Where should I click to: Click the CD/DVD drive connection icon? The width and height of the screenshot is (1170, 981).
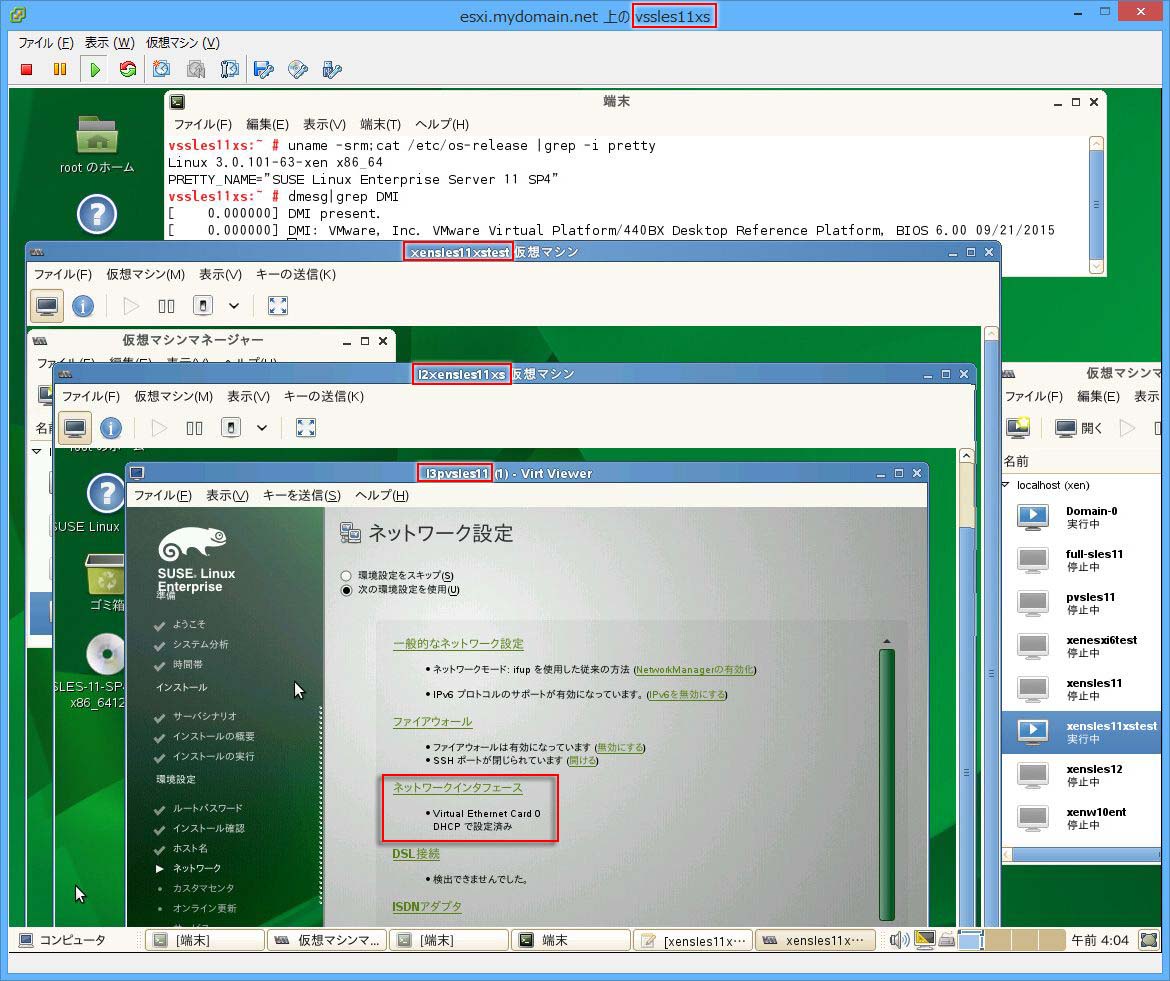point(298,69)
